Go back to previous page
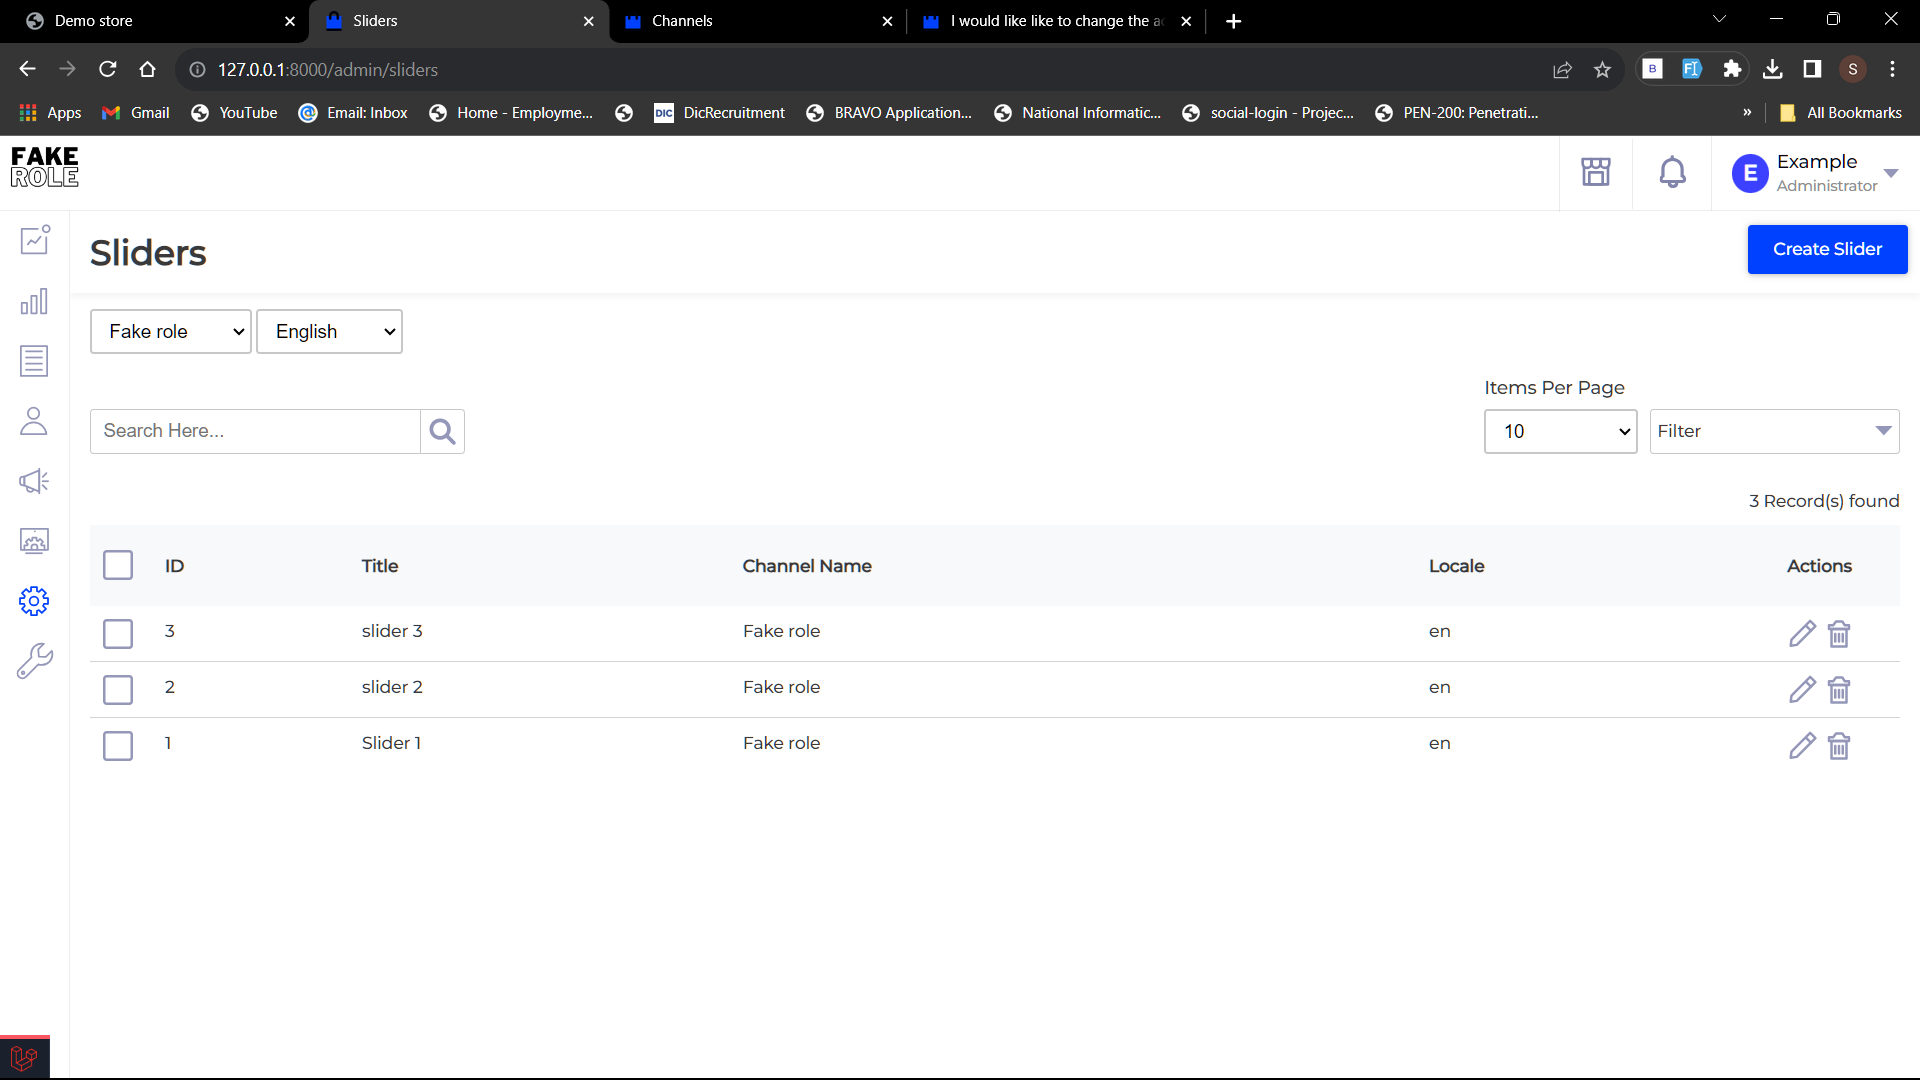The width and height of the screenshot is (1920, 1080). pos(27,69)
